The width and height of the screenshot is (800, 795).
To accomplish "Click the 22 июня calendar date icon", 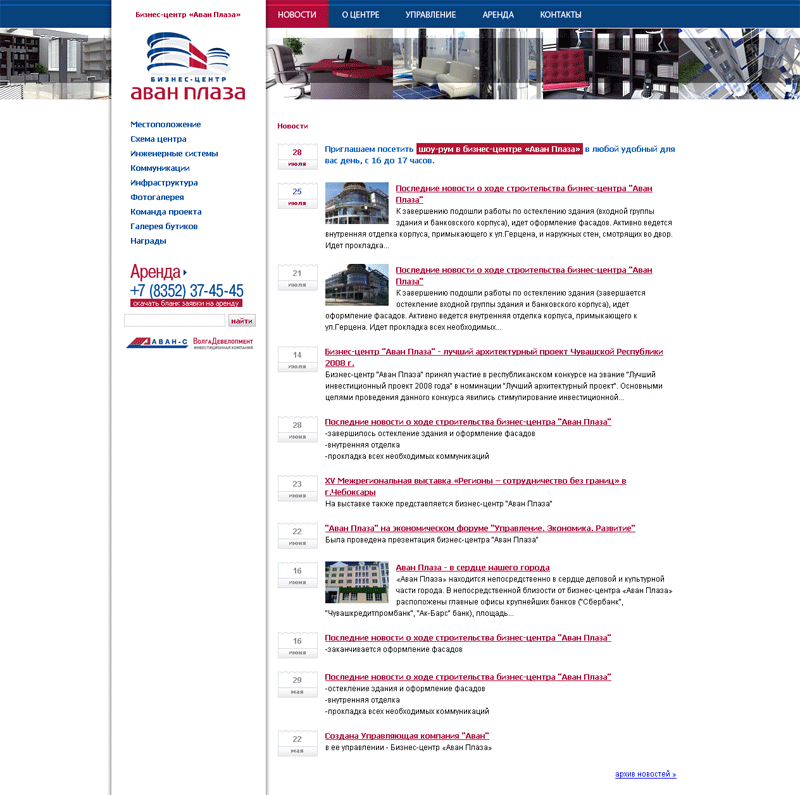I will tap(297, 535).
